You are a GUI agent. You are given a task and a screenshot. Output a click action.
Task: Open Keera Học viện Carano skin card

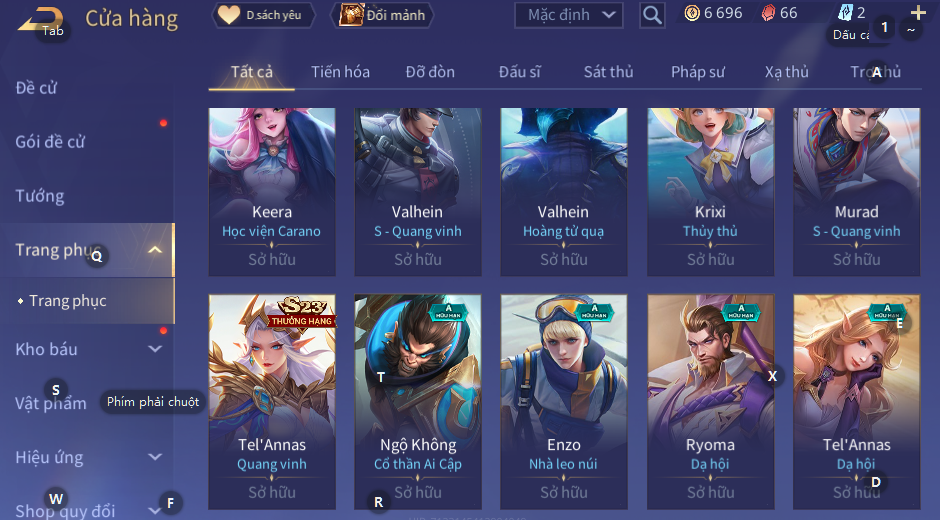tap(272, 192)
